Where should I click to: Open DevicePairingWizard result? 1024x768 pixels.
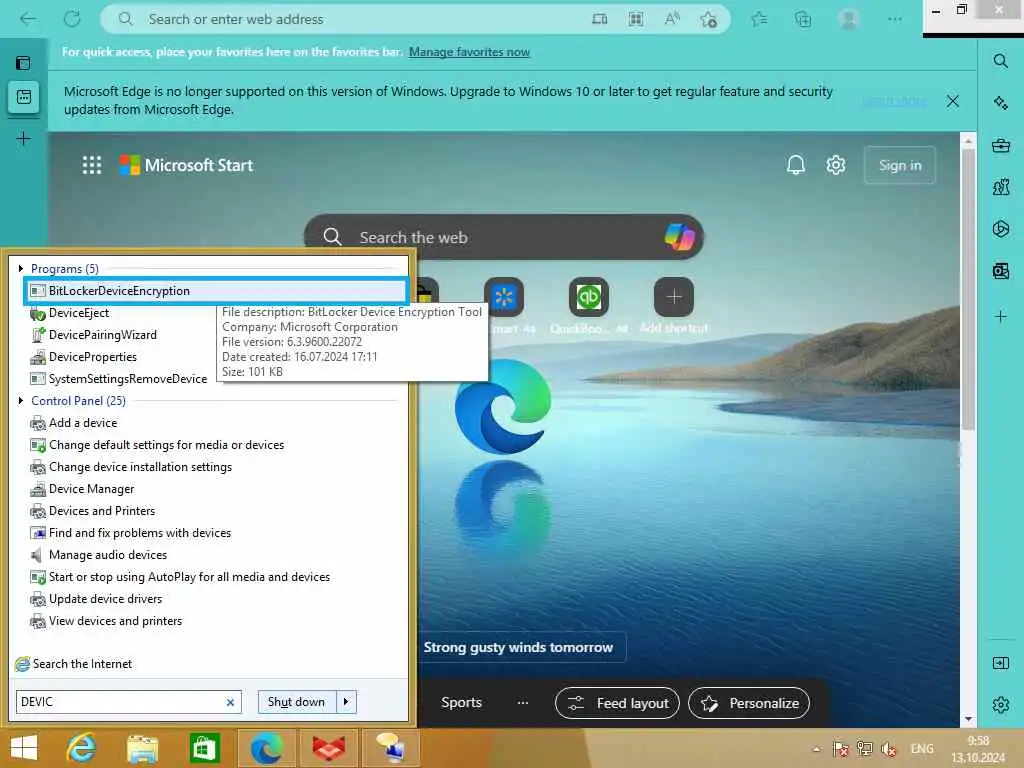(103, 335)
